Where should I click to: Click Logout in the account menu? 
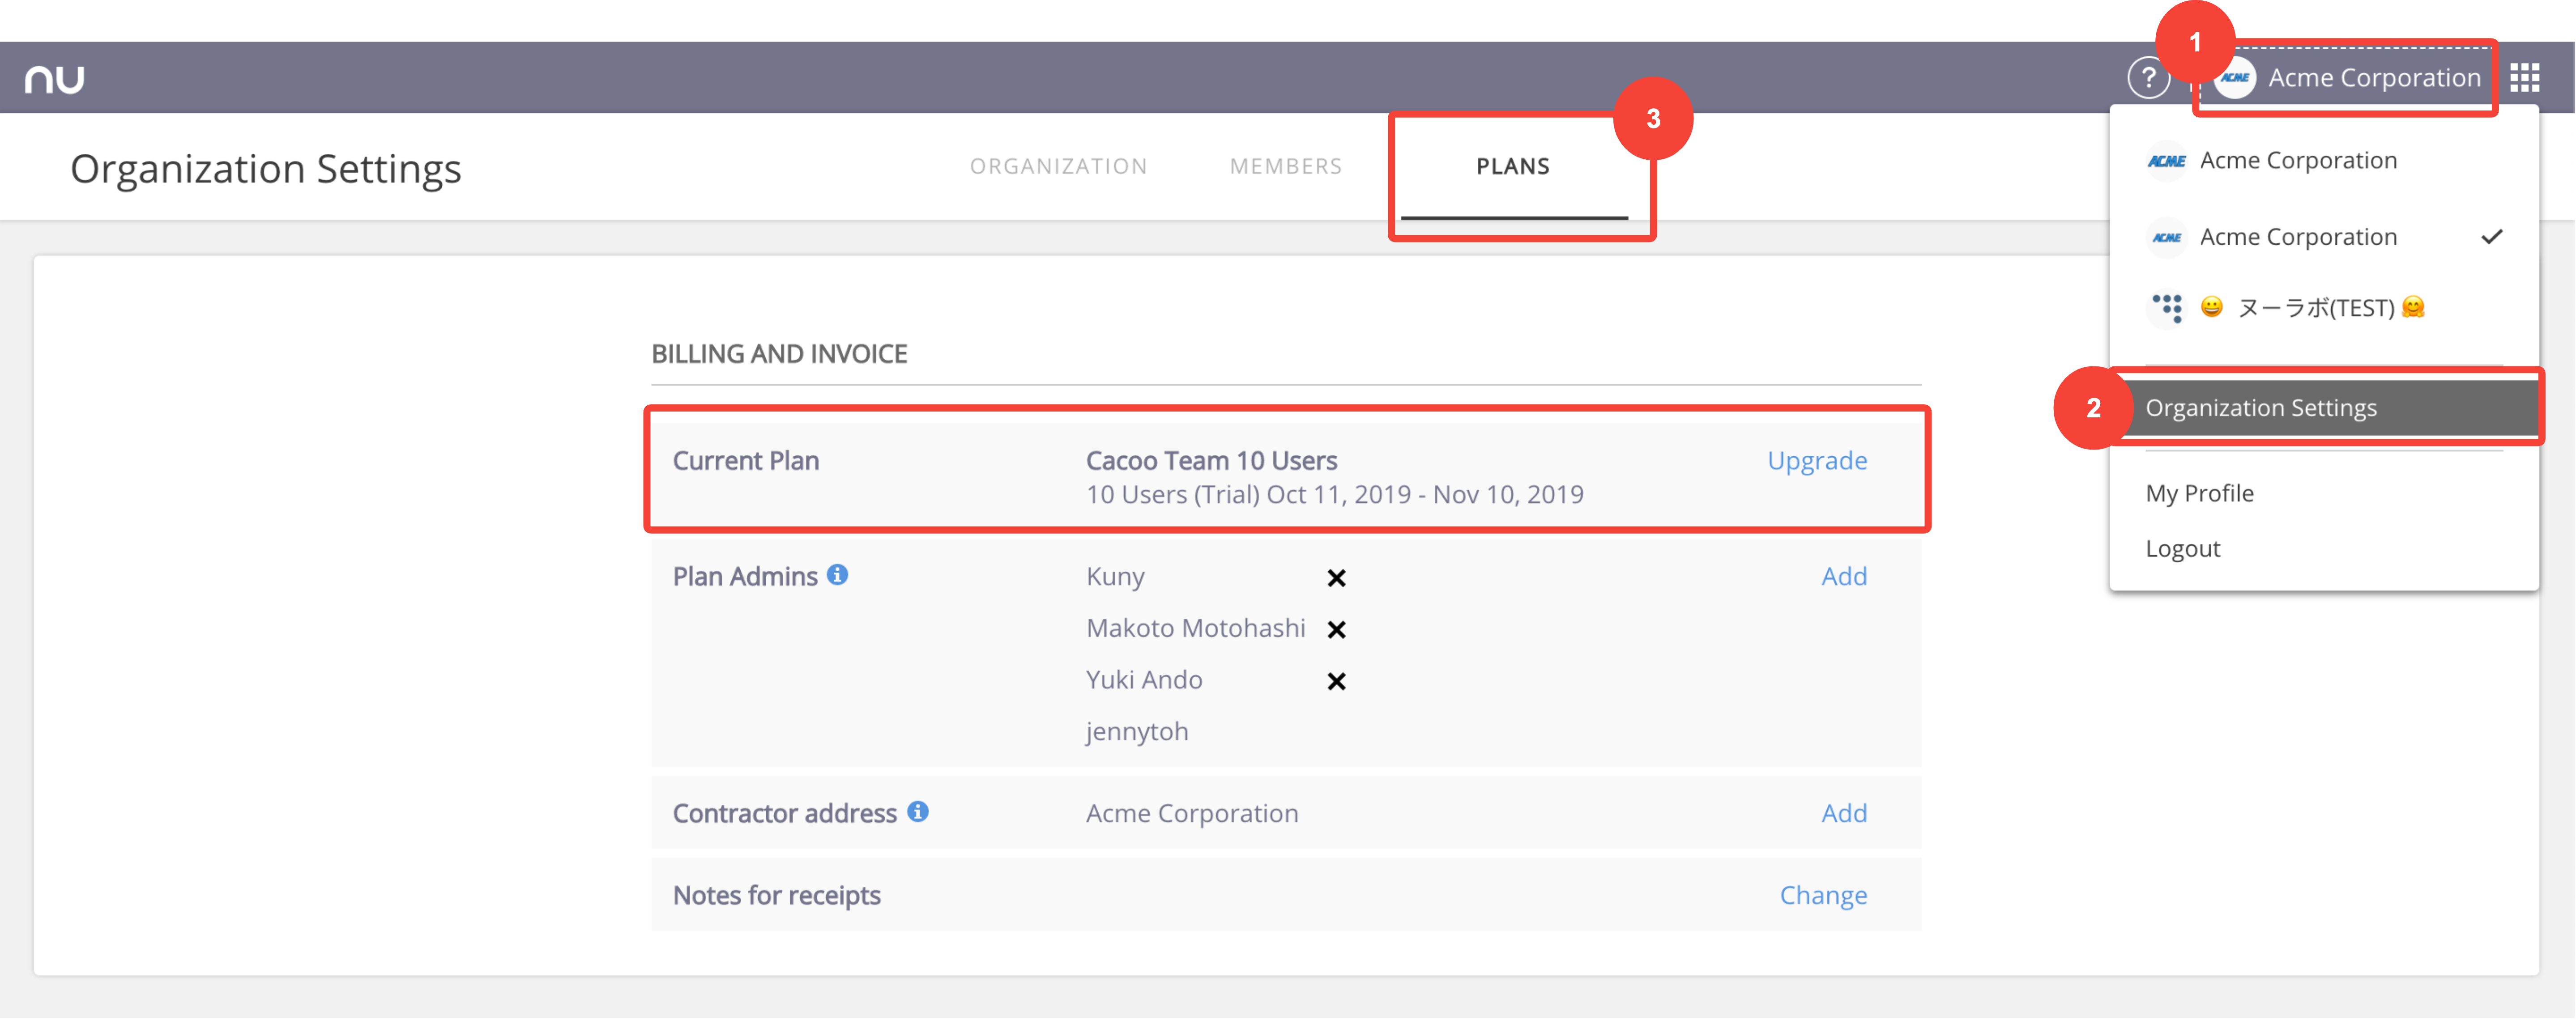[x=2182, y=548]
